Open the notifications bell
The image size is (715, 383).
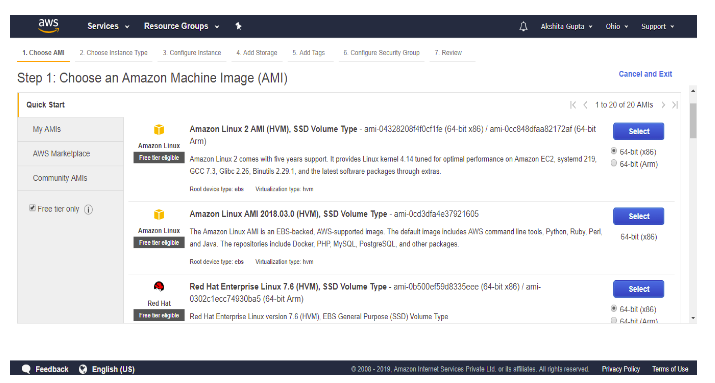point(523,26)
